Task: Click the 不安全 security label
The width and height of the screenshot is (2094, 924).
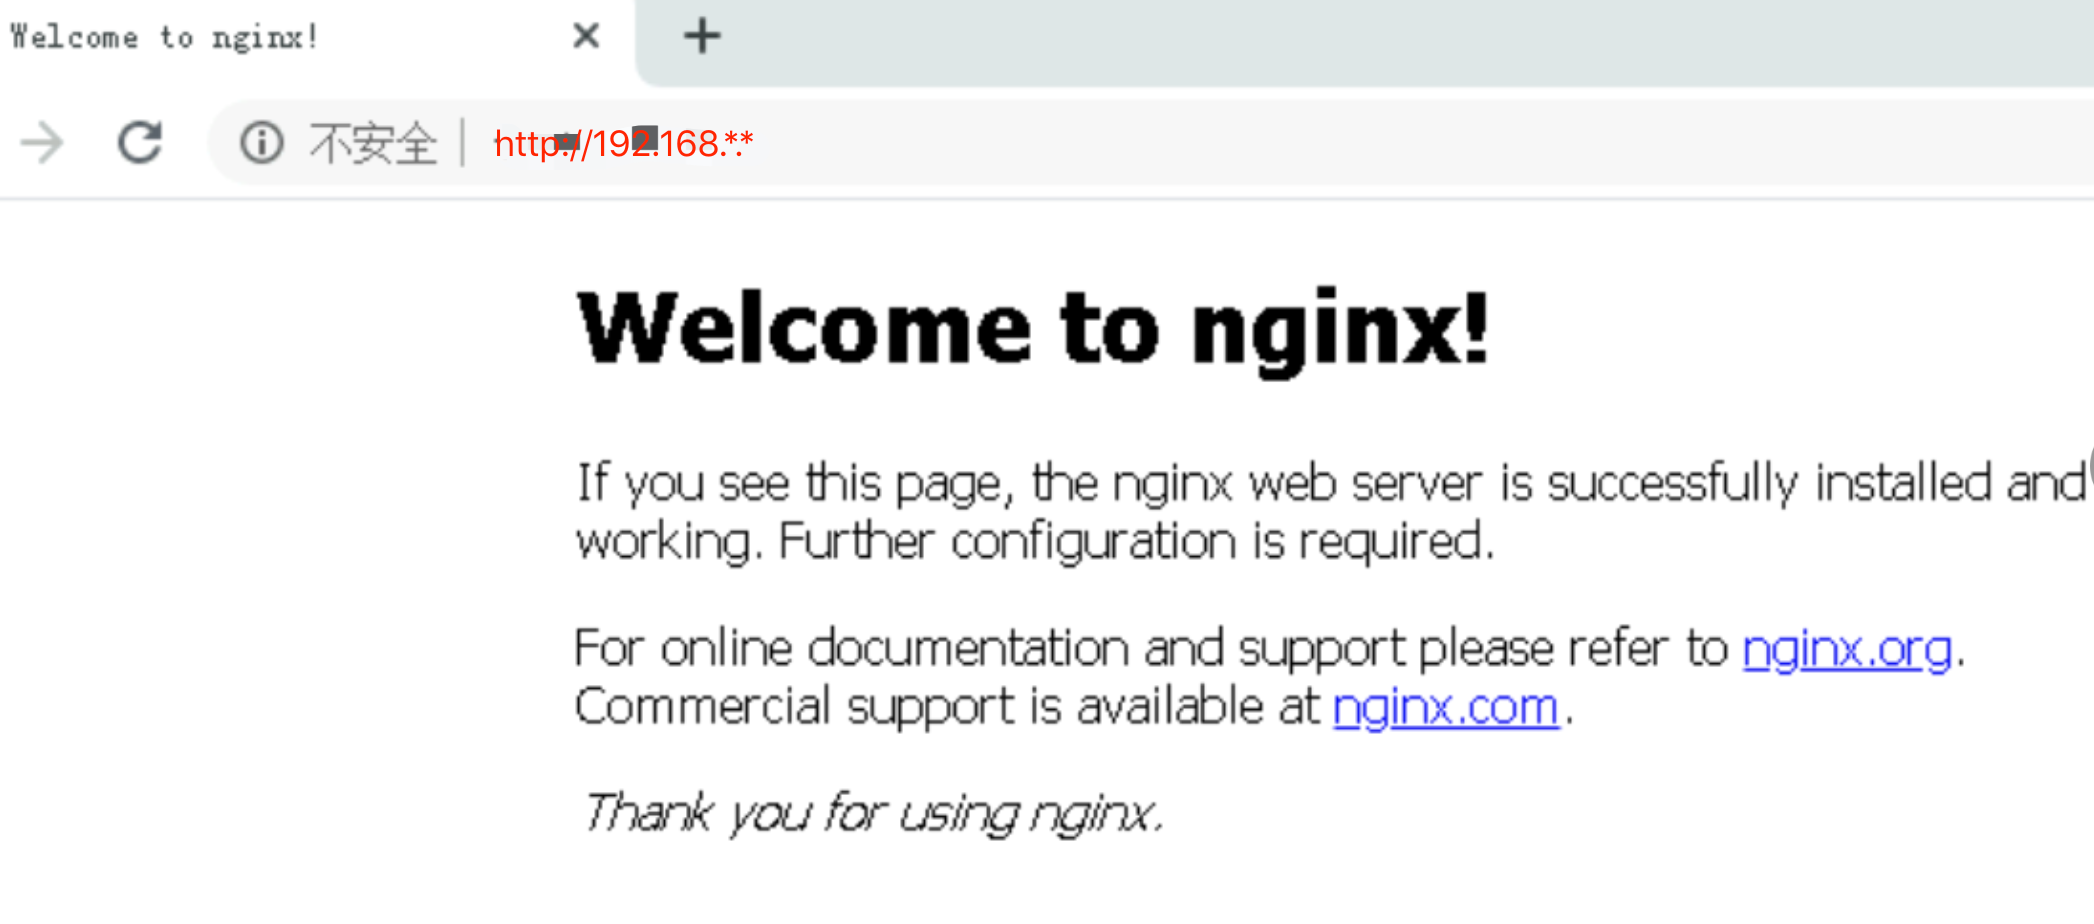Action: (373, 143)
